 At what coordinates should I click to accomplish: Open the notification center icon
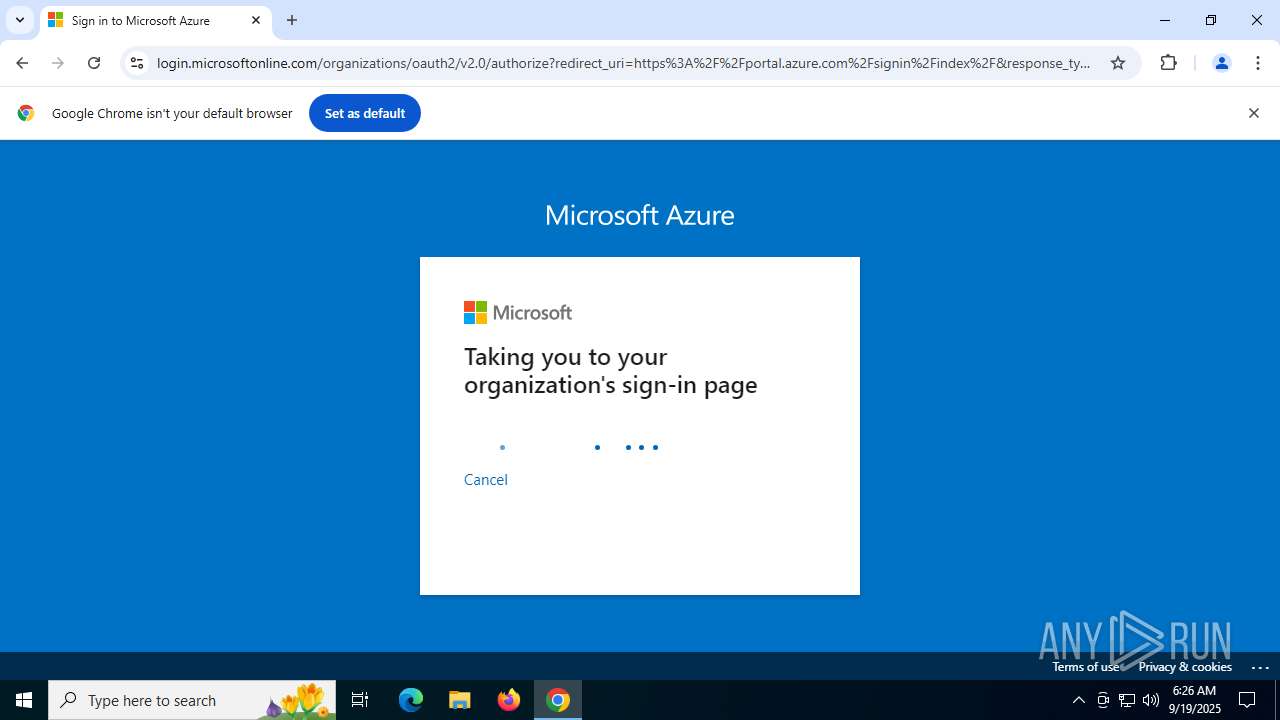[1247, 700]
